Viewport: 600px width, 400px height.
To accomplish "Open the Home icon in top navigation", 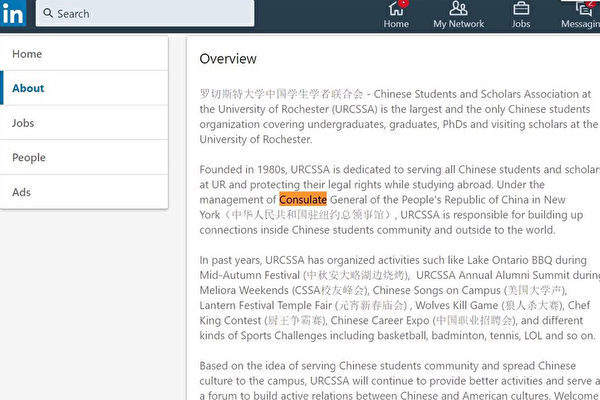I will [x=396, y=14].
